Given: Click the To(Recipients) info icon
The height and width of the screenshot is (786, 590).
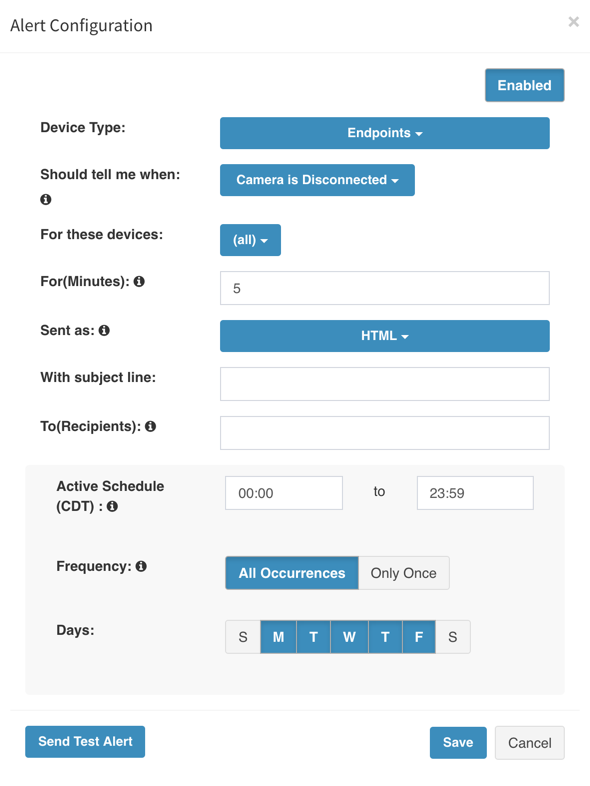Looking at the screenshot, I should [x=150, y=426].
